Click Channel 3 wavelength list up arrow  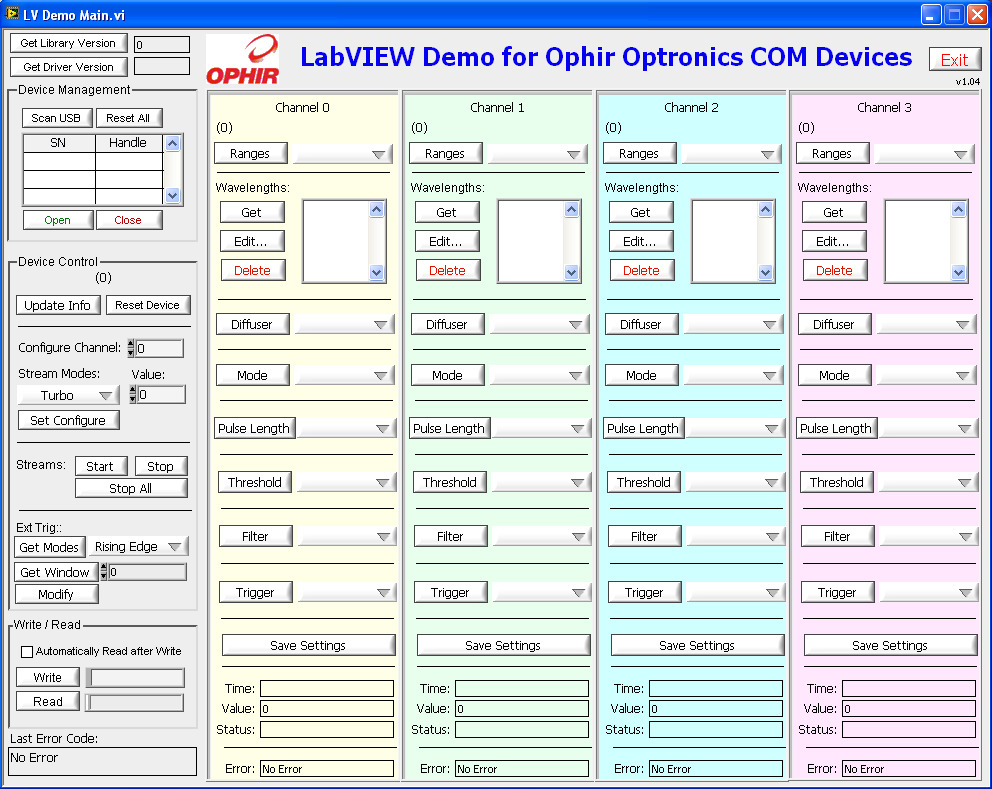click(x=959, y=209)
